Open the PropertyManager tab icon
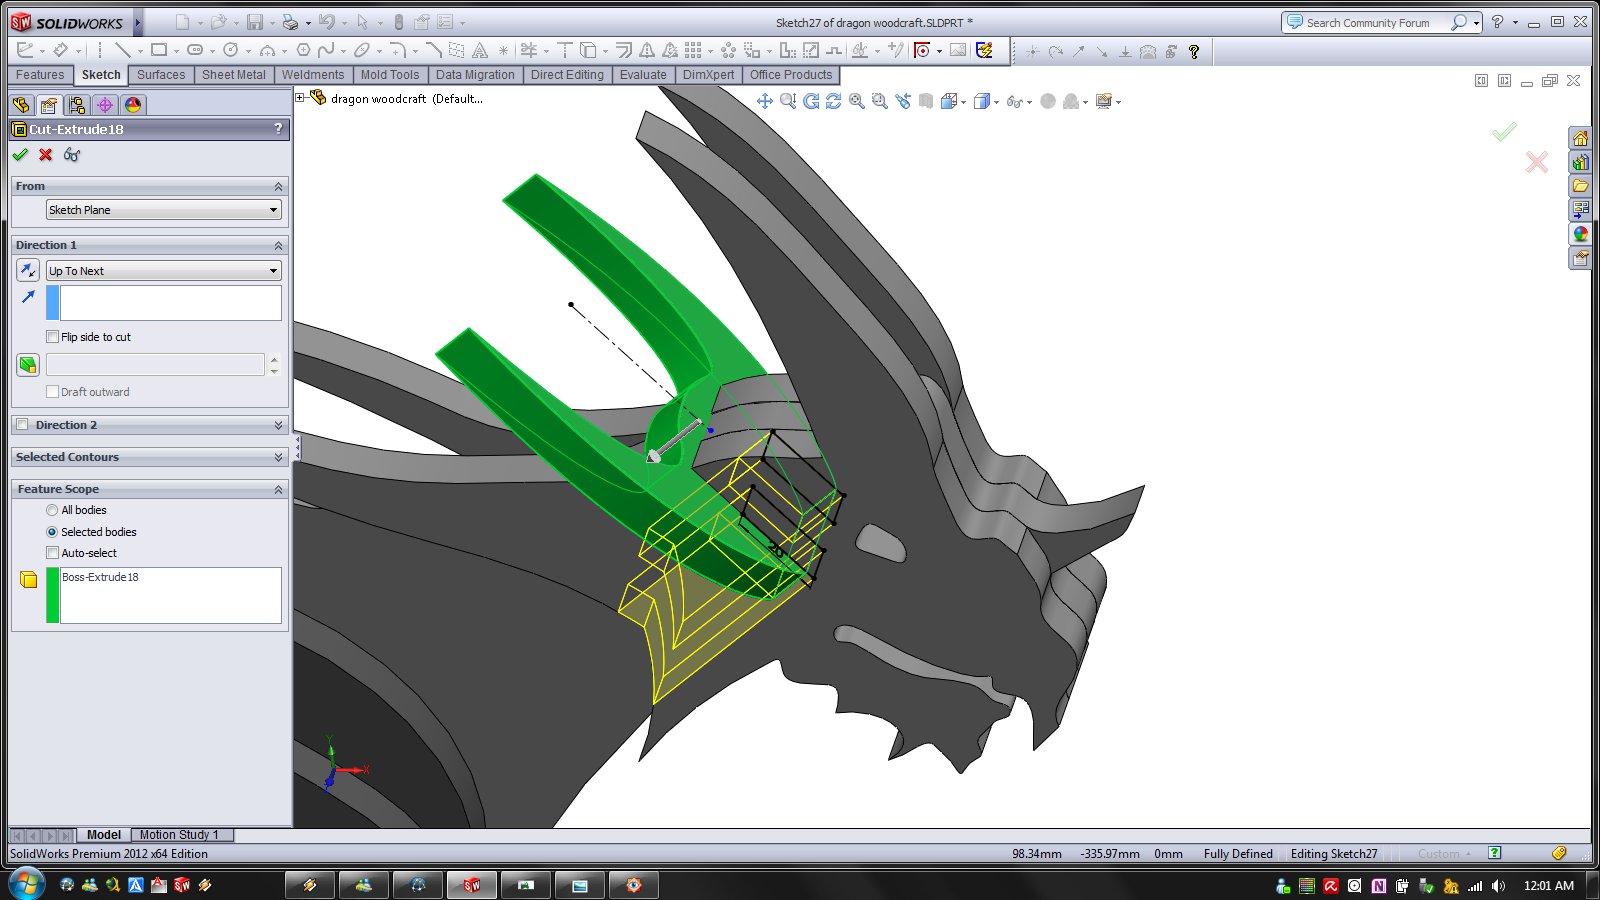 (x=48, y=105)
